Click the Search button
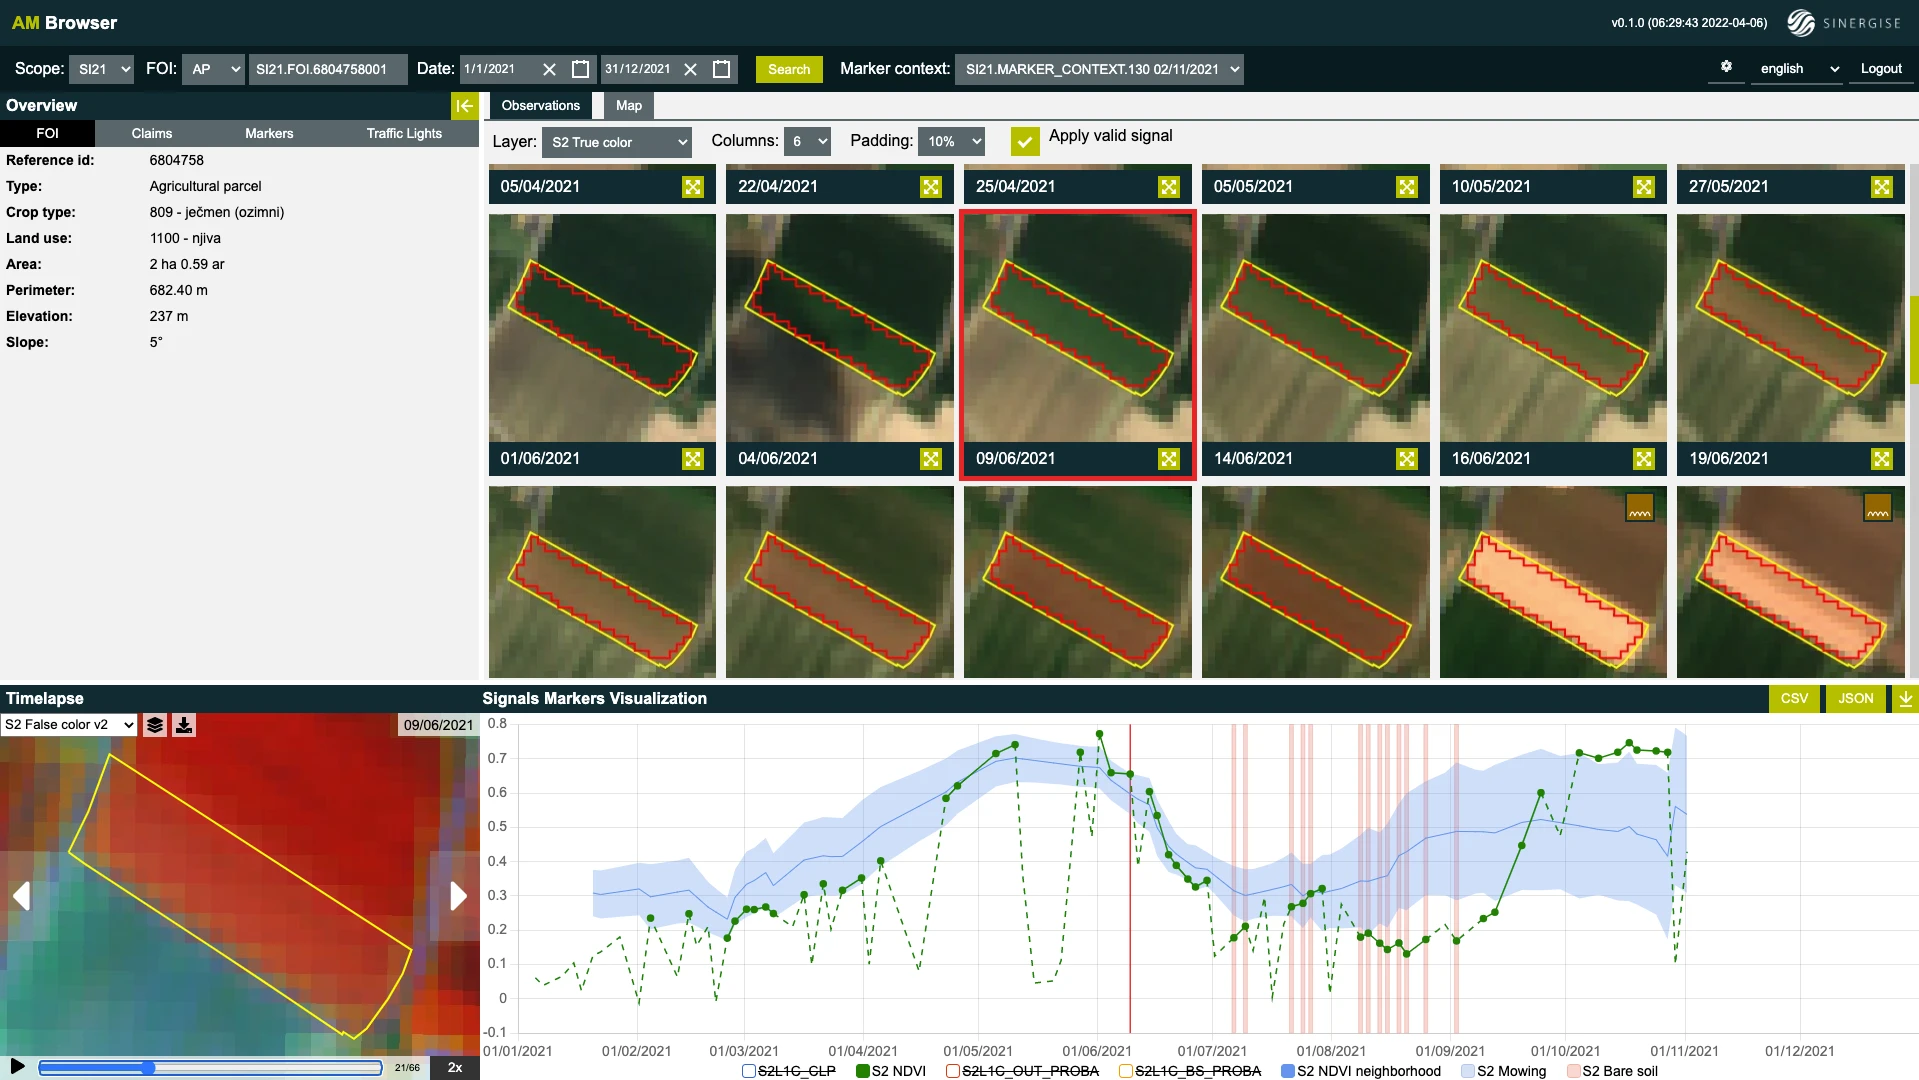Image resolution: width=1919 pixels, height=1080 pixels. click(788, 69)
